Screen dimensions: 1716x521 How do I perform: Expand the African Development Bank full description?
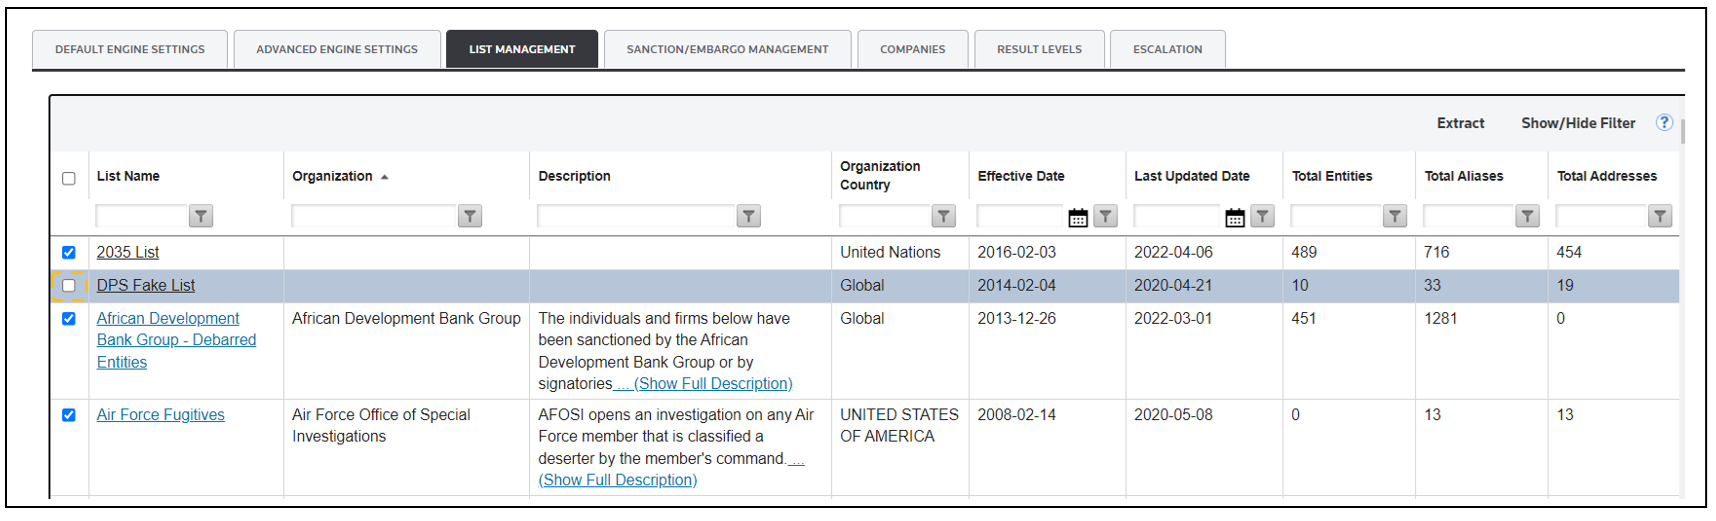(x=712, y=384)
